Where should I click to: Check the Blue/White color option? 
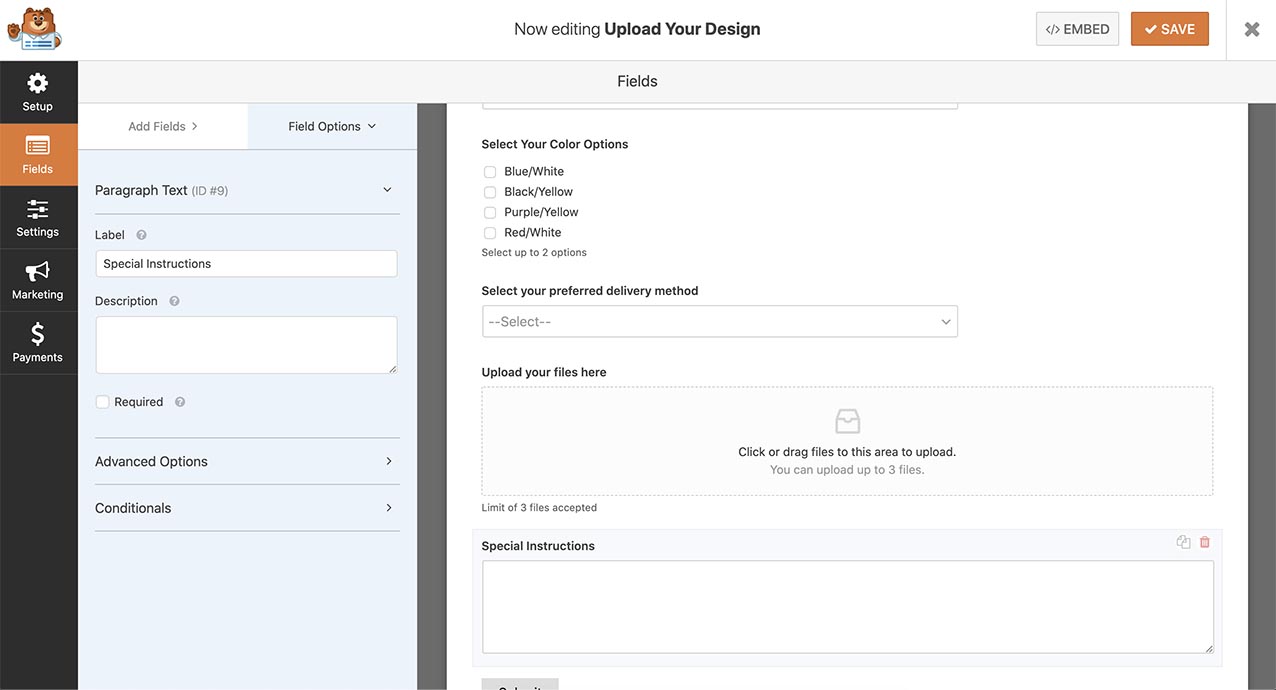point(489,171)
